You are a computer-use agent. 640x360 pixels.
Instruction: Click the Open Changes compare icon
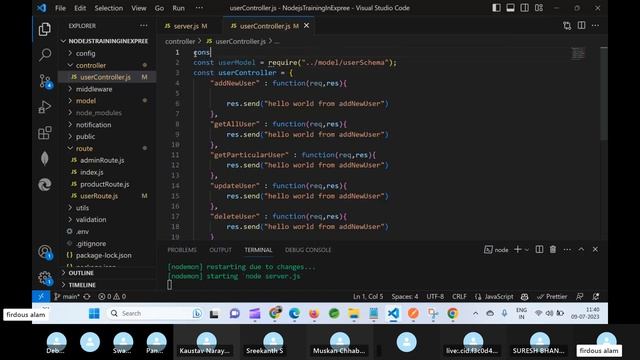[567, 26]
